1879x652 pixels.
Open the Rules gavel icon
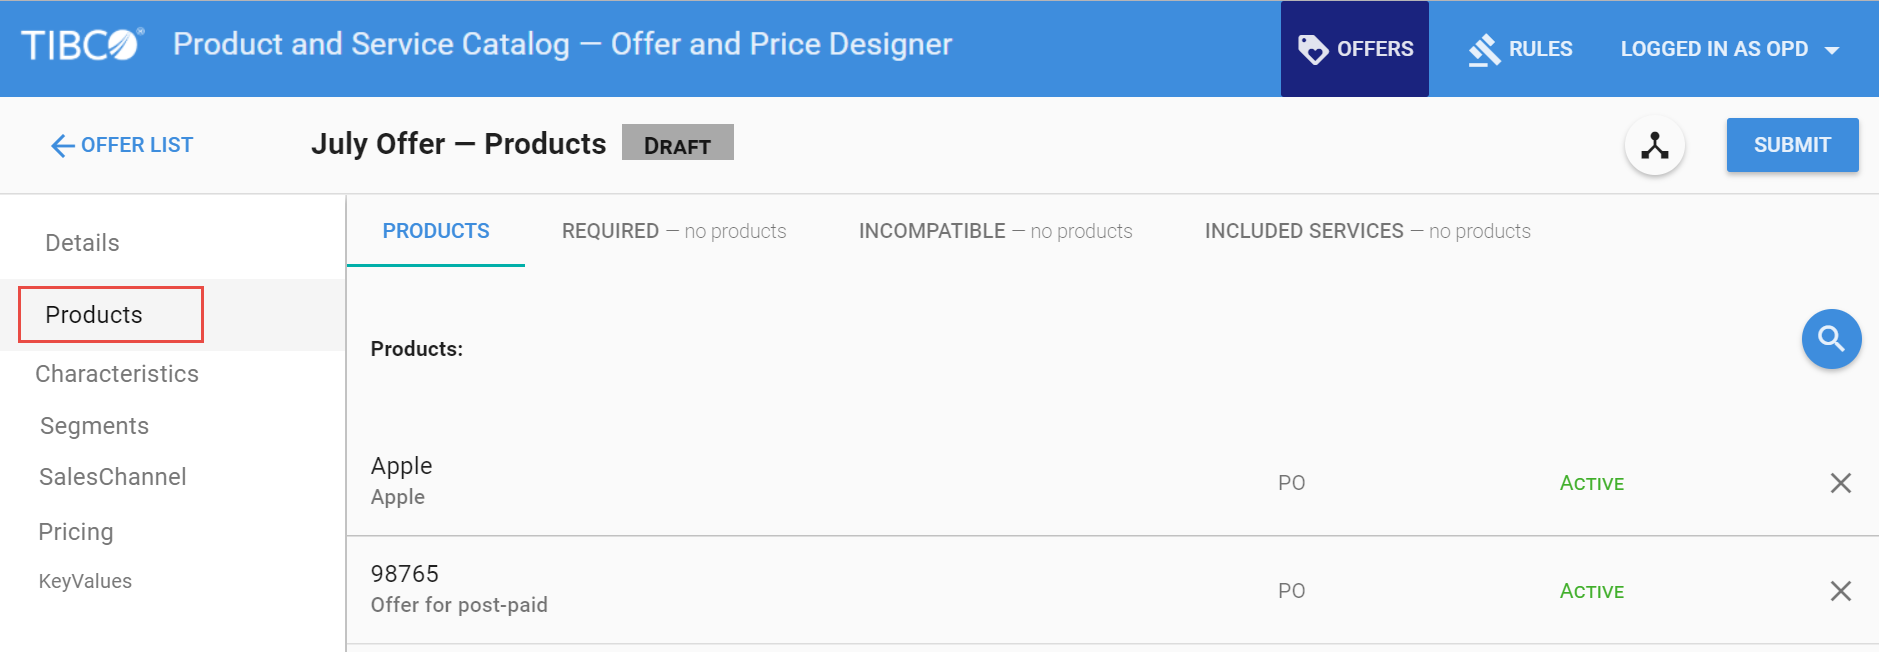[1484, 49]
